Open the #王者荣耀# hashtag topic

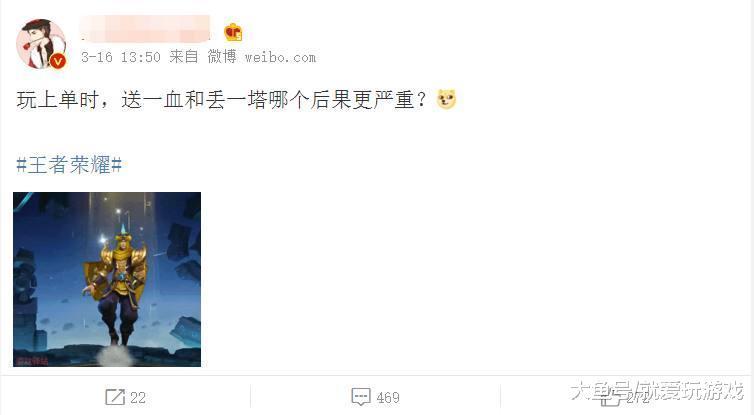click(69, 165)
